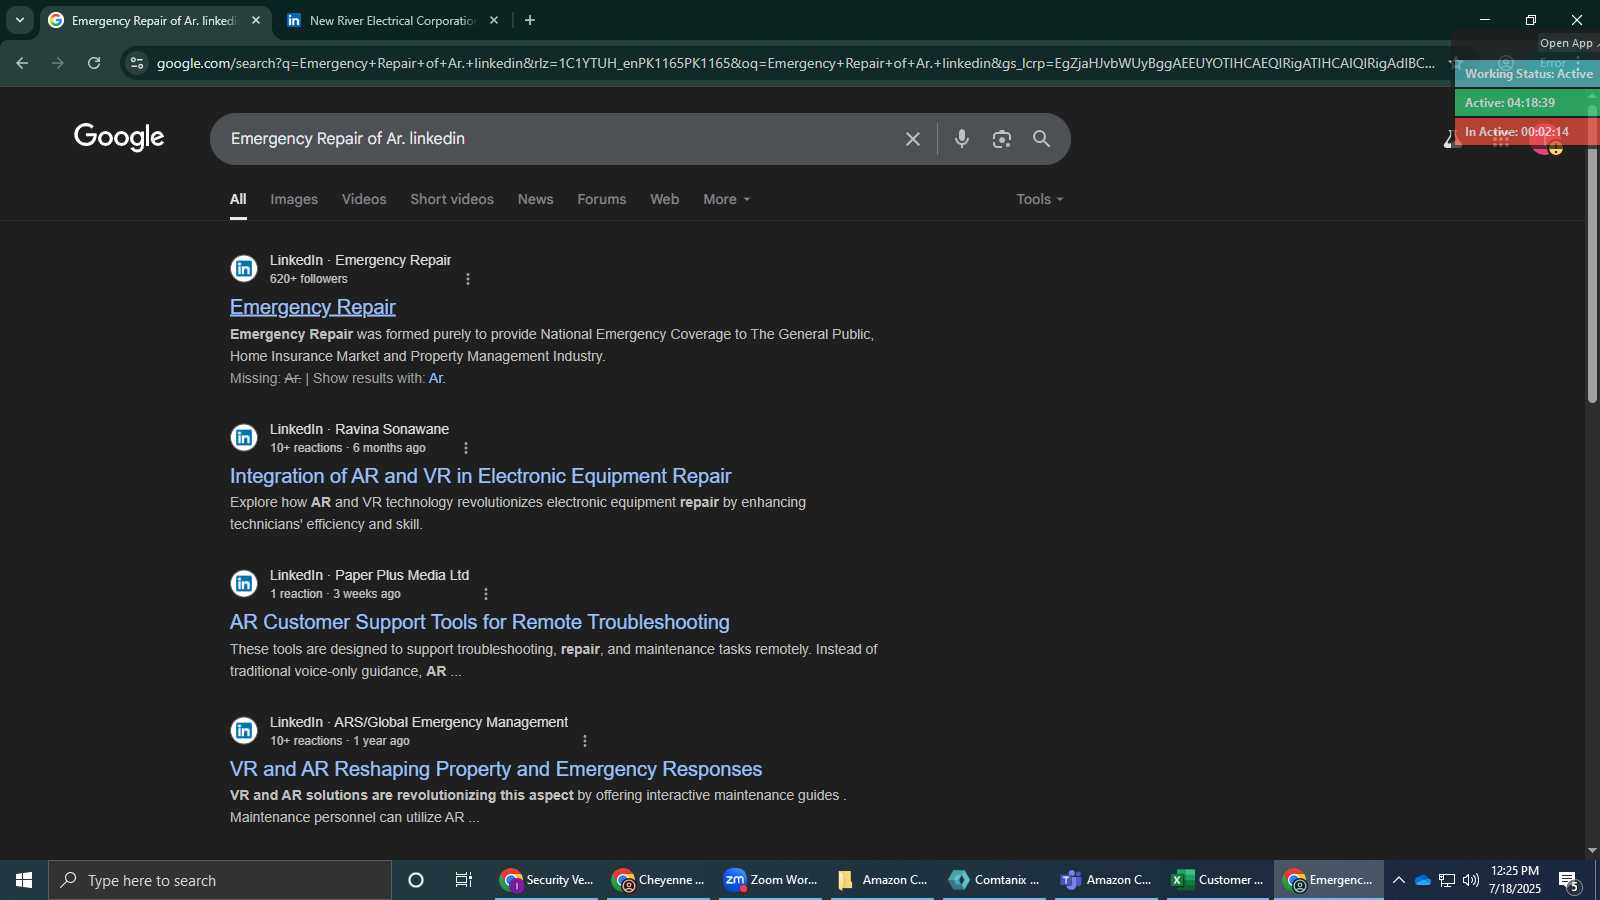Open the Amazon C... file folder taskbar window
The width and height of the screenshot is (1600, 900).
(883, 880)
